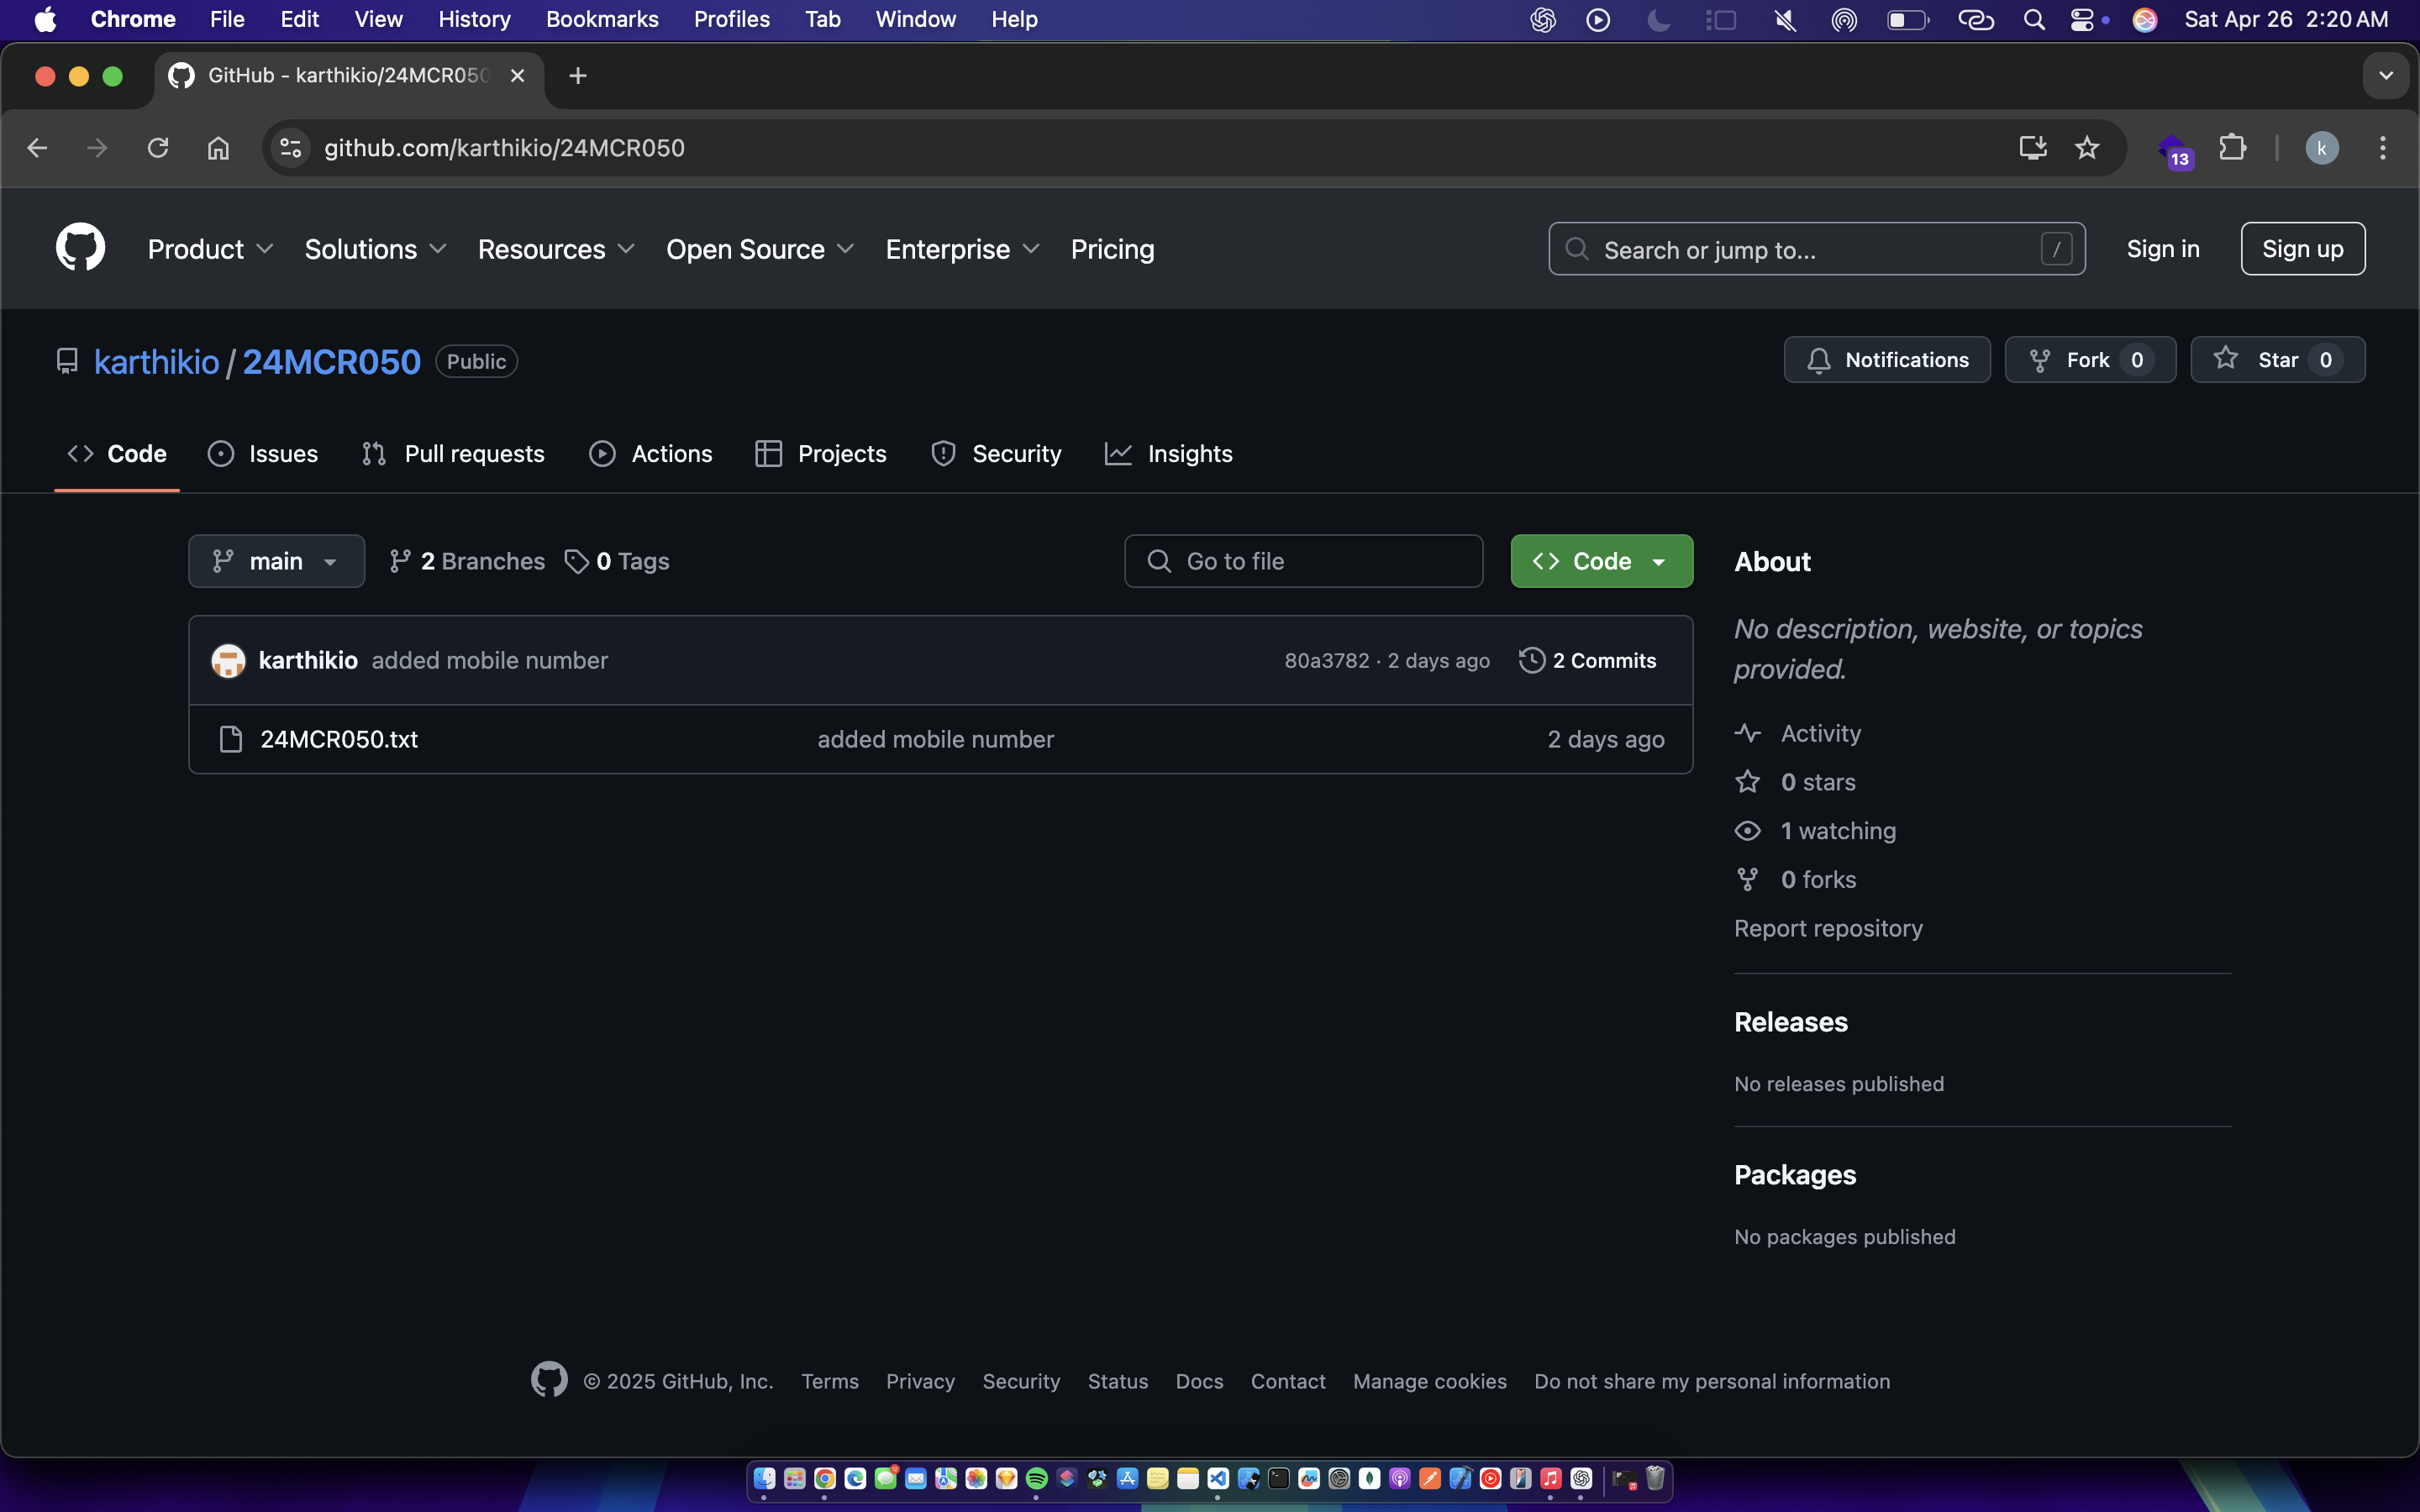The height and width of the screenshot is (1512, 2420).
Task: Click the reload page icon
Action: [158, 148]
